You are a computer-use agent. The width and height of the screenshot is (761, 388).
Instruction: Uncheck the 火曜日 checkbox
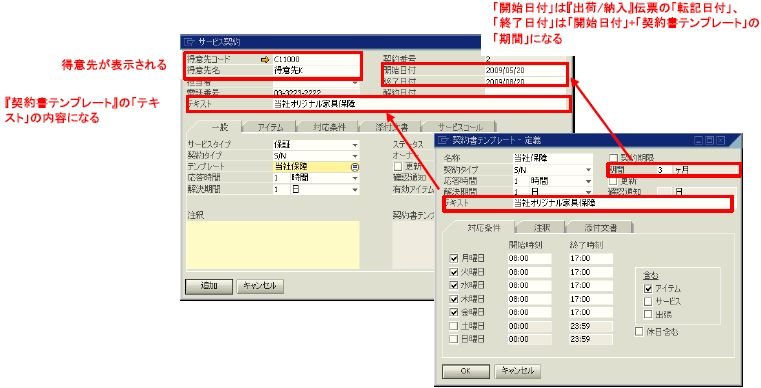click(x=454, y=272)
